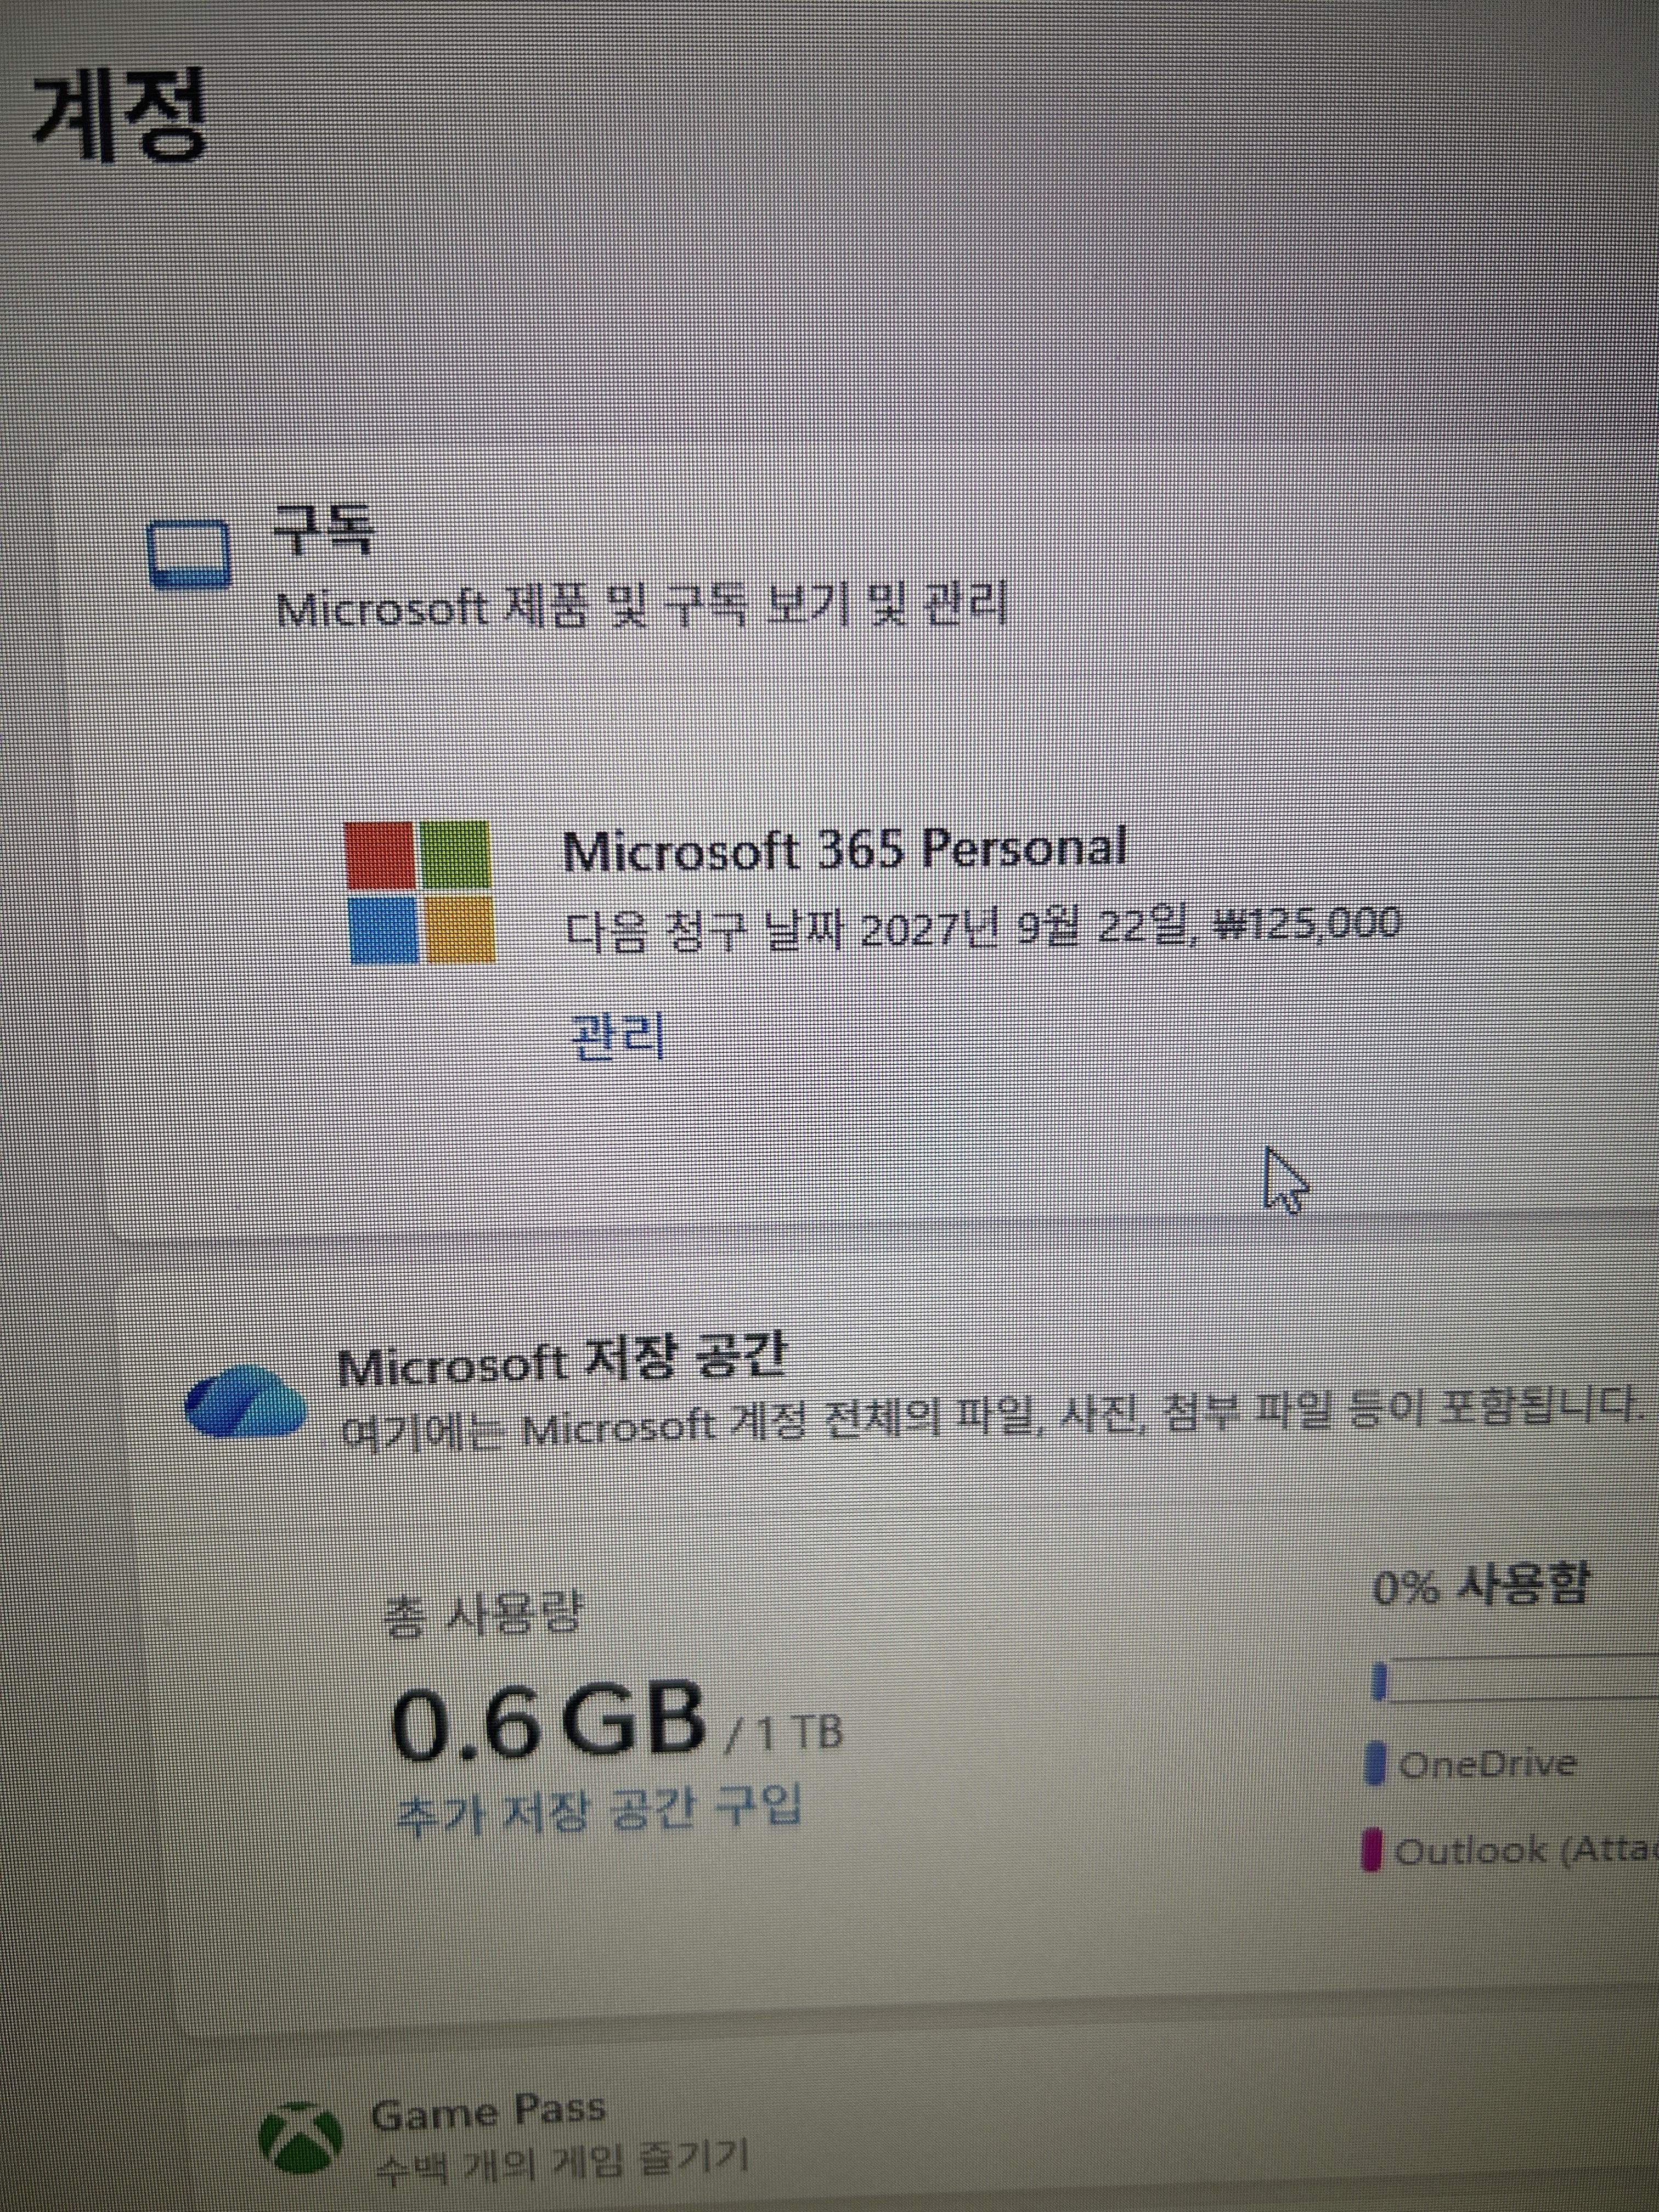The height and width of the screenshot is (2212, 1659).
Task: Open the 관리 link under Microsoft 365 Personal
Action: coord(617,1036)
